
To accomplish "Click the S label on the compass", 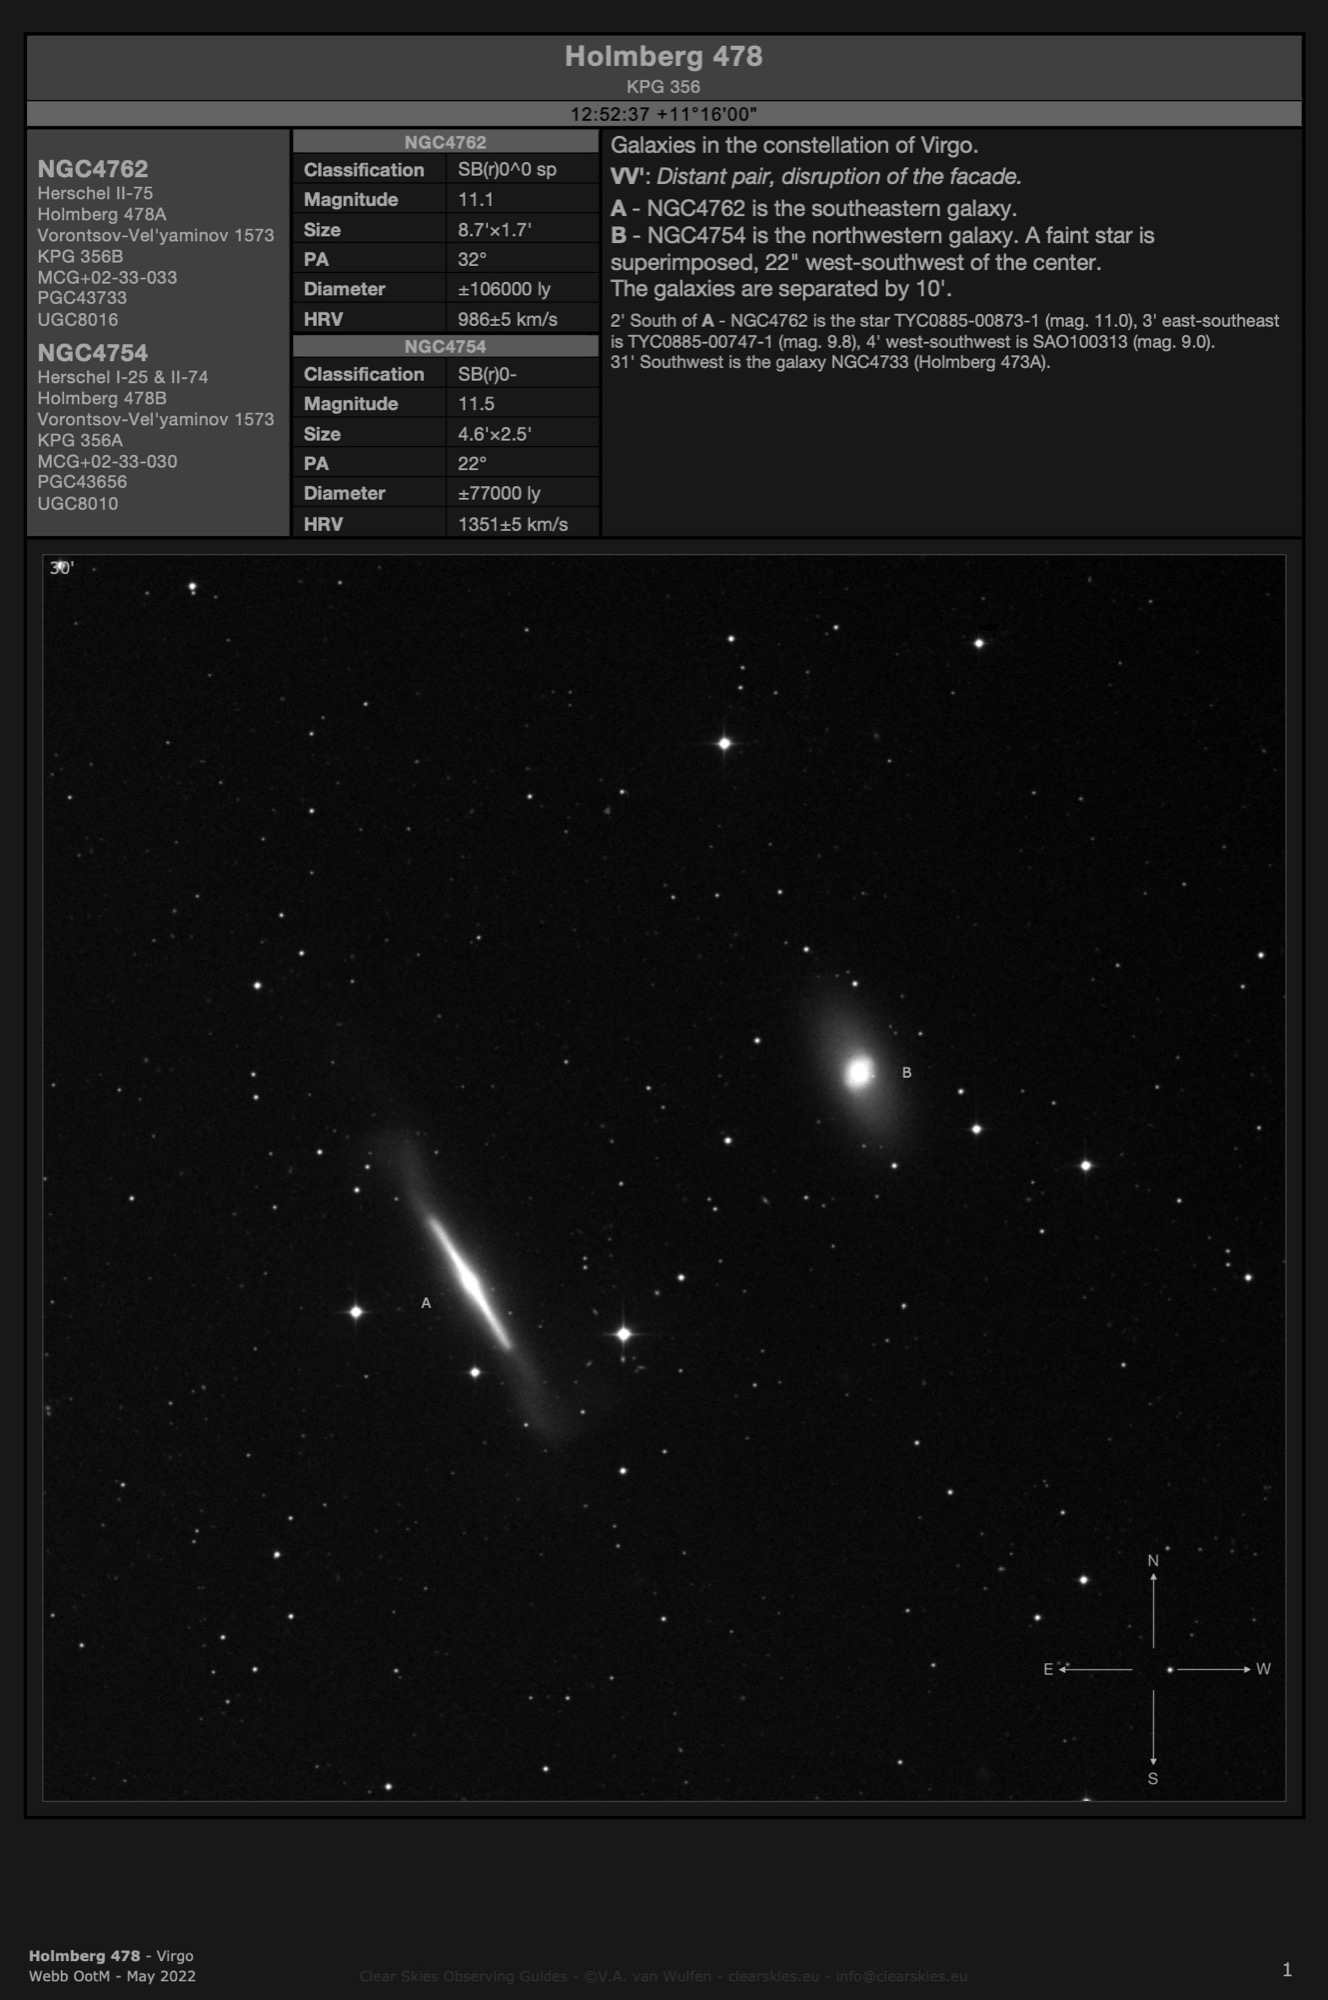I will 1153,1779.
